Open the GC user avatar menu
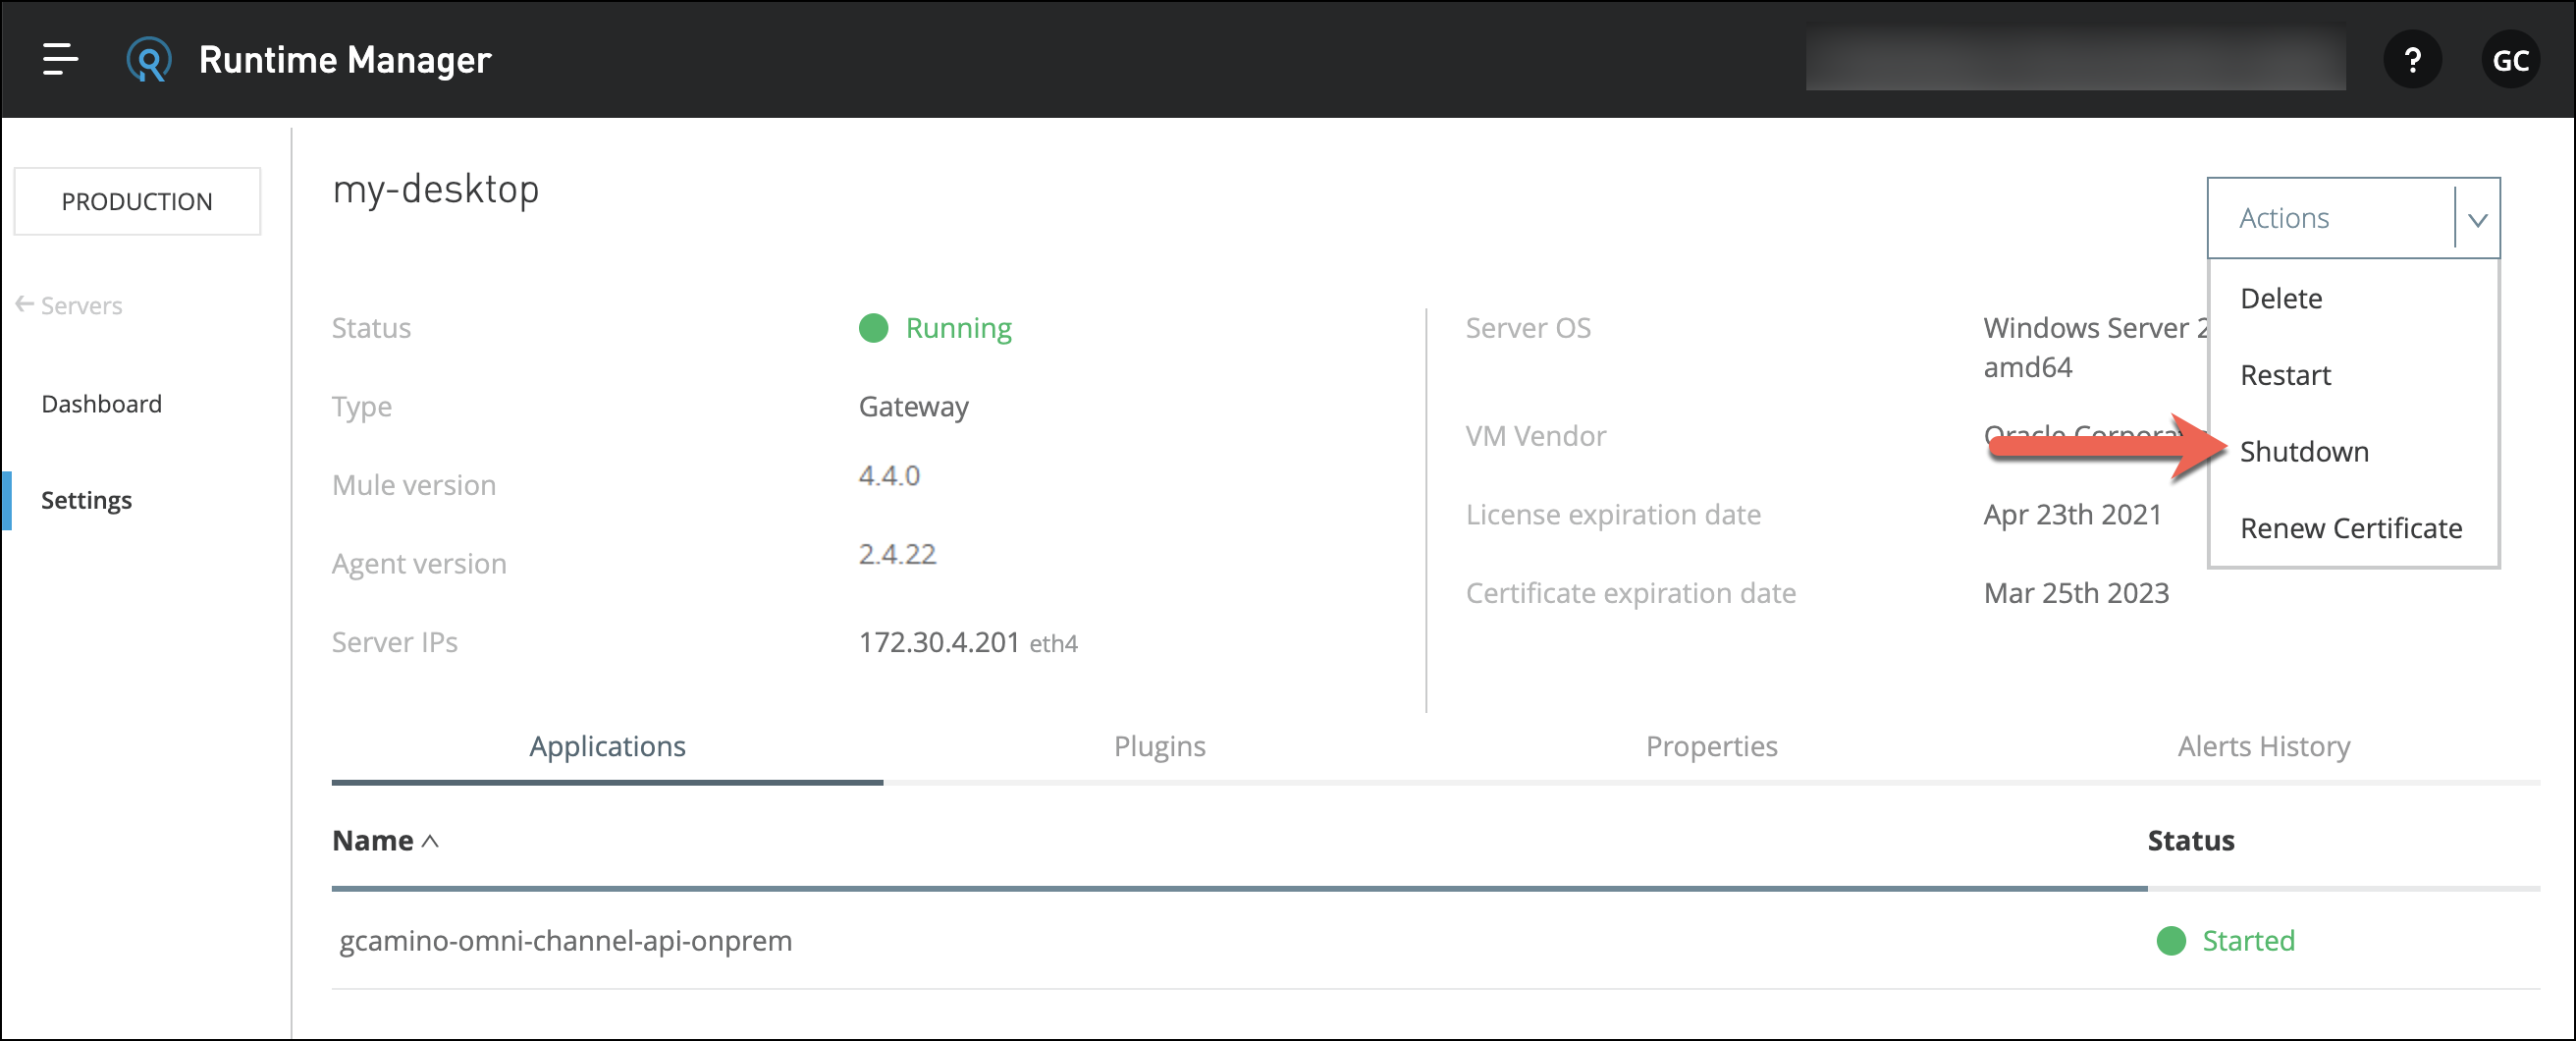The height and width of the screenshot is (1041, 2576). point(2510,60)
